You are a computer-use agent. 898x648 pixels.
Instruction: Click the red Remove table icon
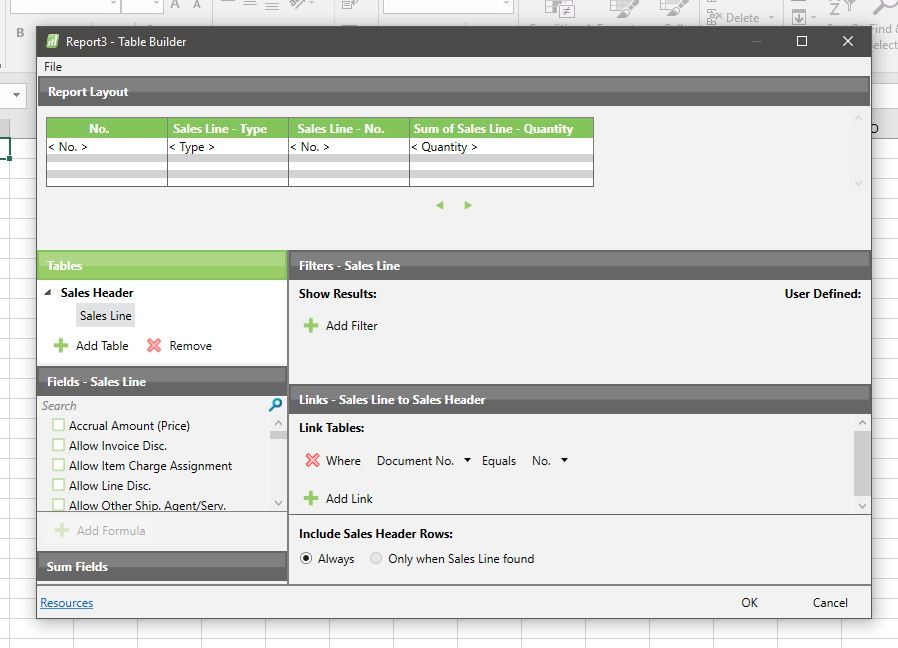[156, 345]
